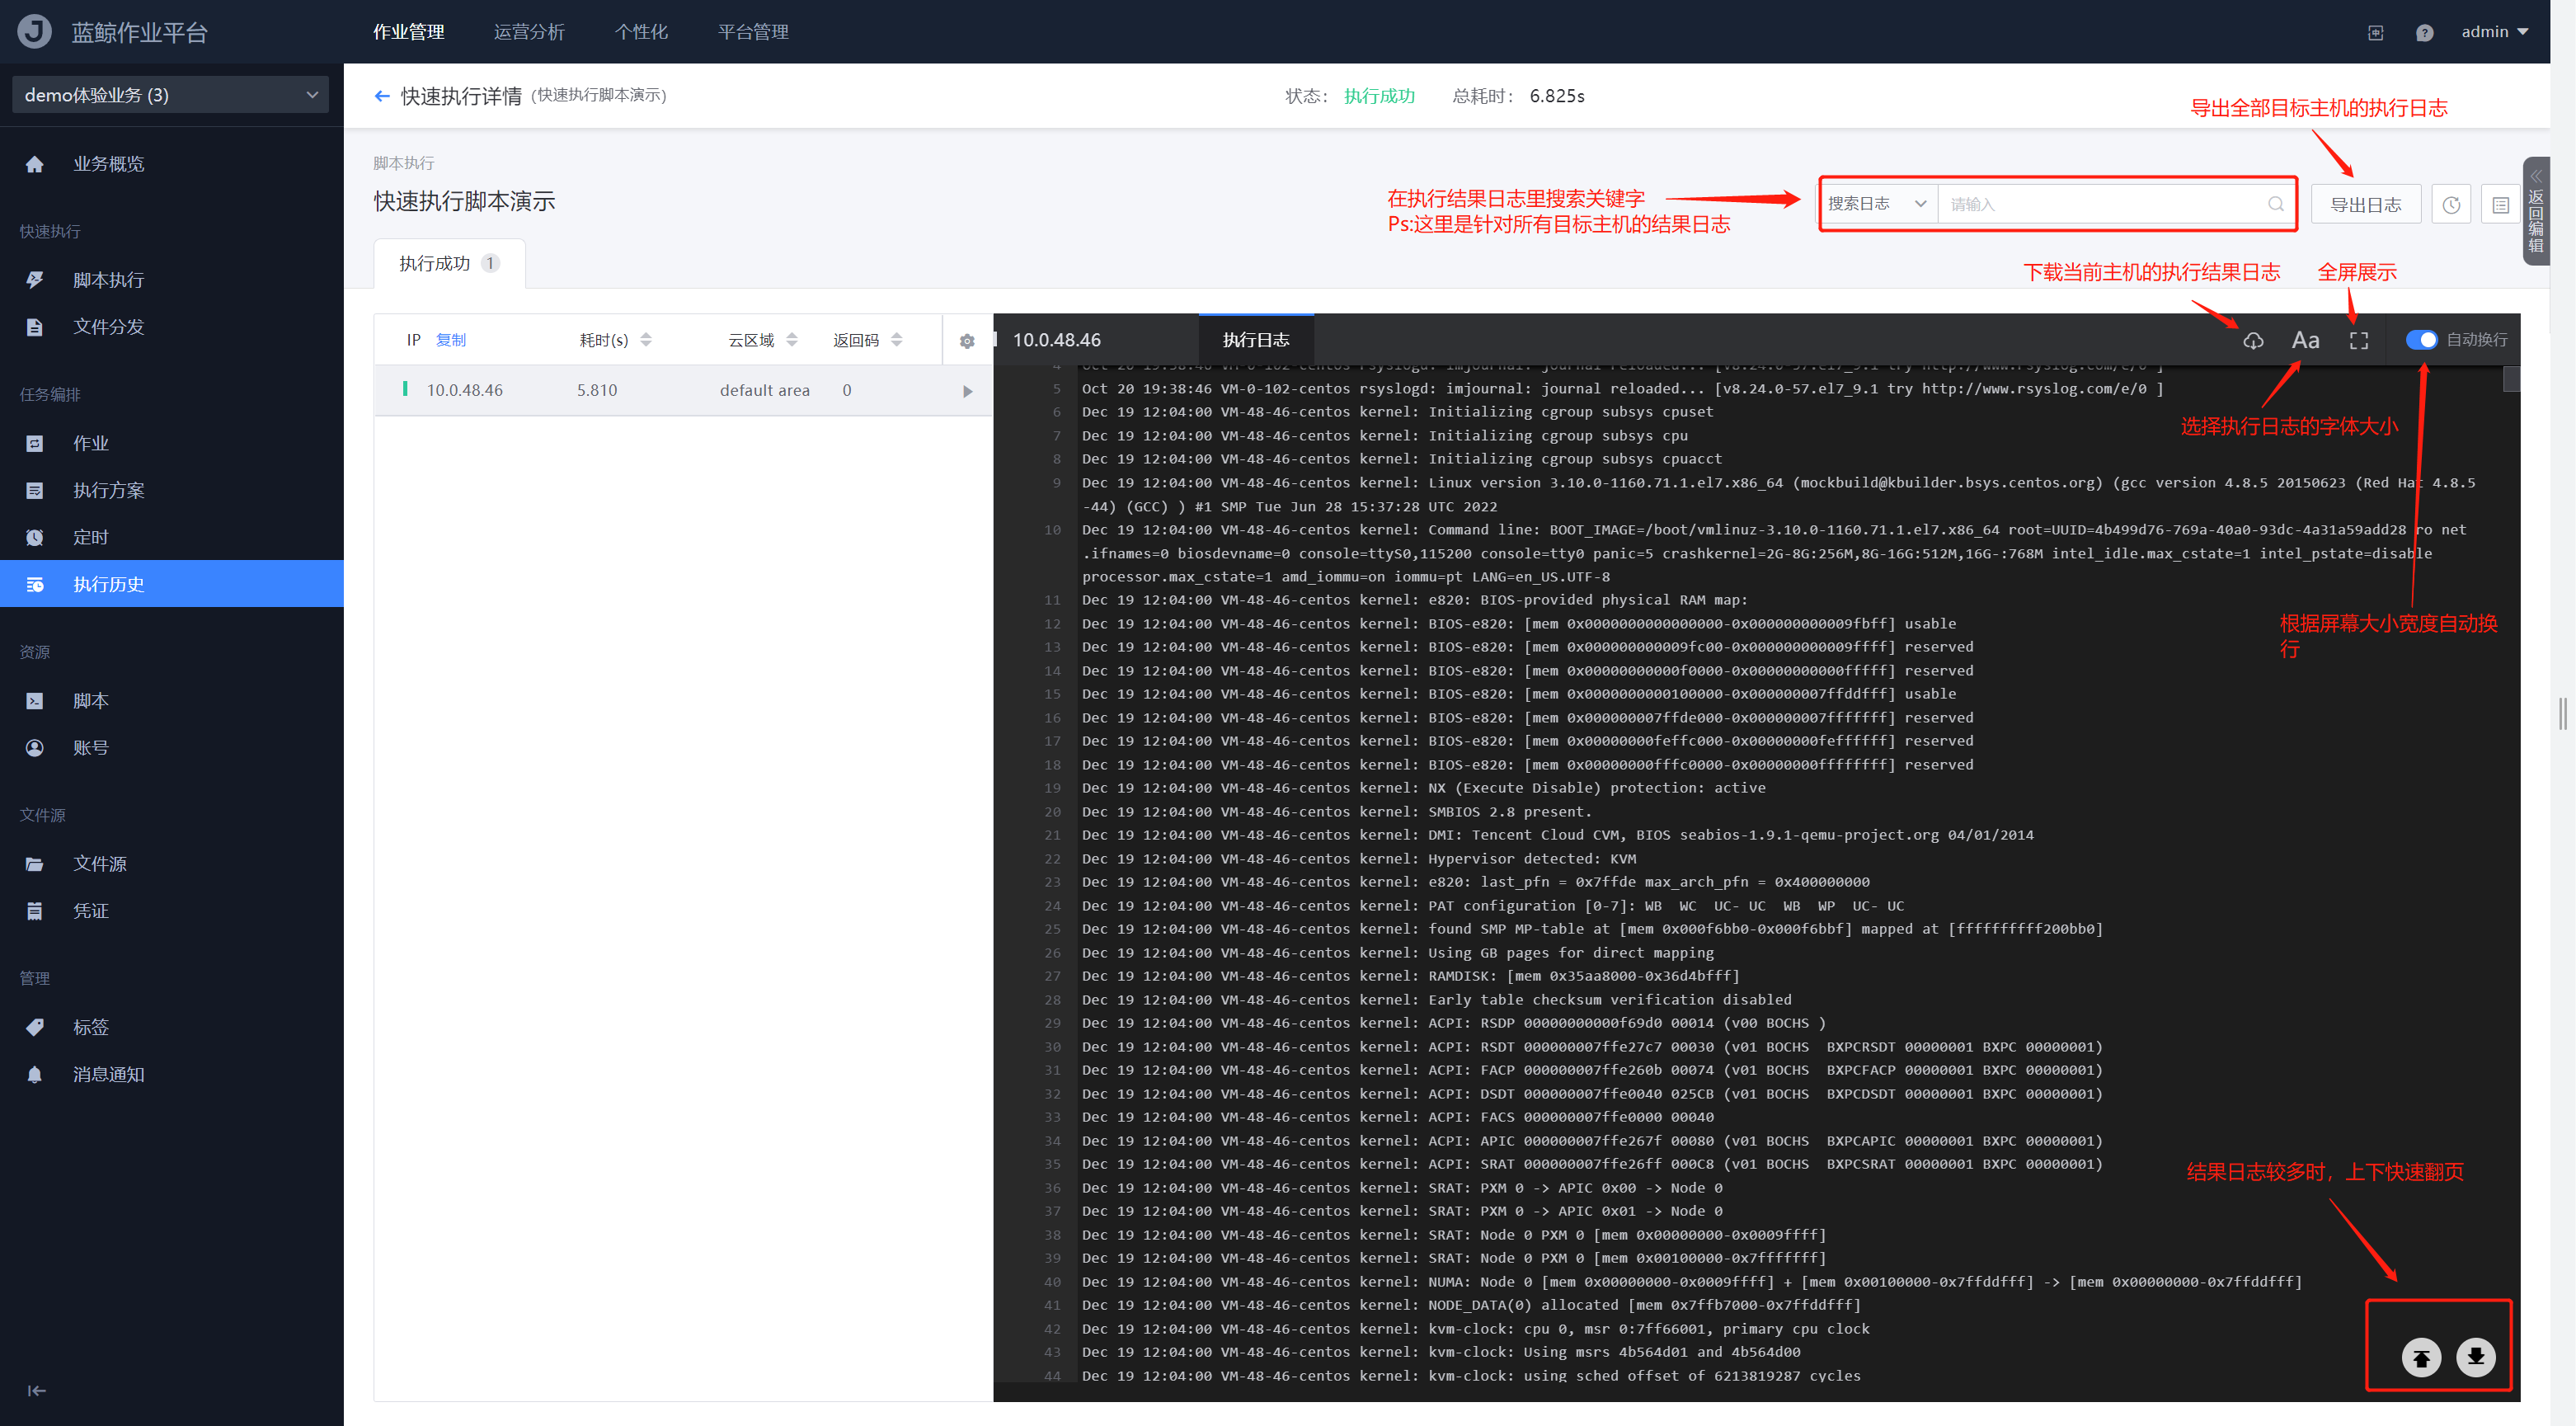Enter fullscreen log display
The width and height of the screenshot is (2576, 1426).
(2358, 340)
